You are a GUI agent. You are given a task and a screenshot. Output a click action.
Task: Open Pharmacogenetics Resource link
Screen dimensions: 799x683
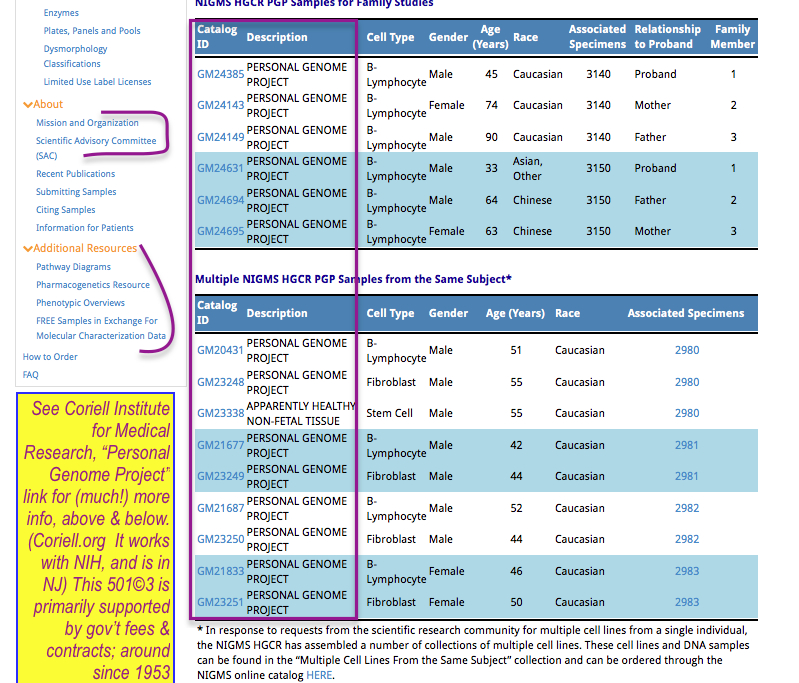(x=92, y=285)
